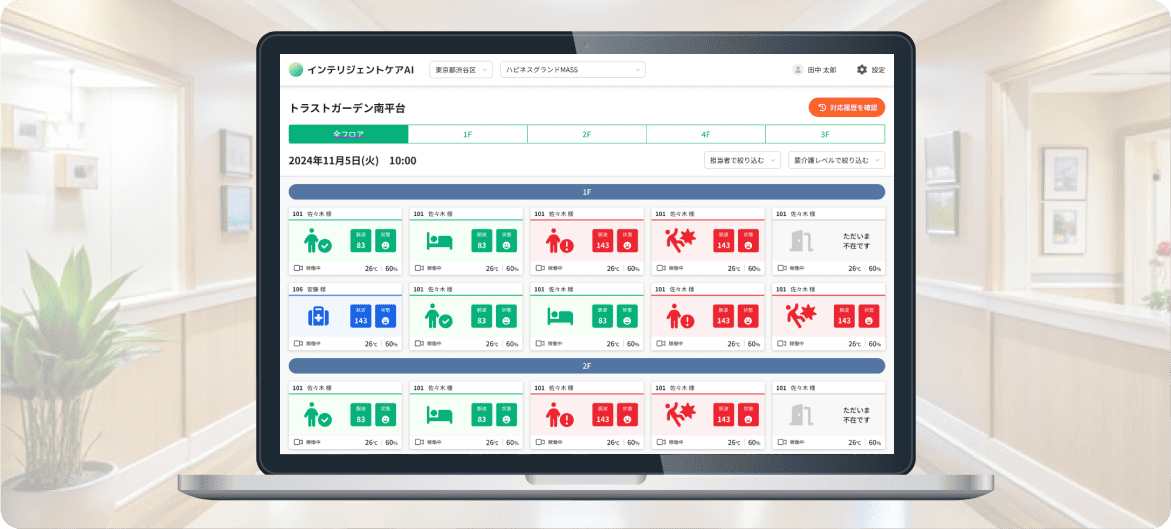Image resolution: width=1171 pixels, height=529 pixels.
Task: Click the green bed icon in the 2F section
Action: point(438,415)
